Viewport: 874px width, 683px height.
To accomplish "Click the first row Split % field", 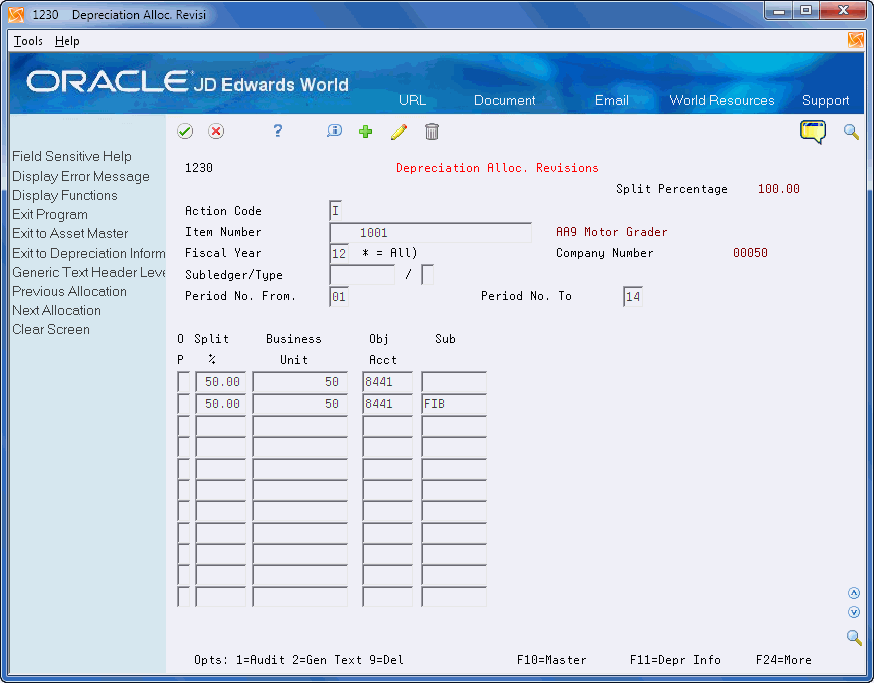I will click(x=221, y=382).
